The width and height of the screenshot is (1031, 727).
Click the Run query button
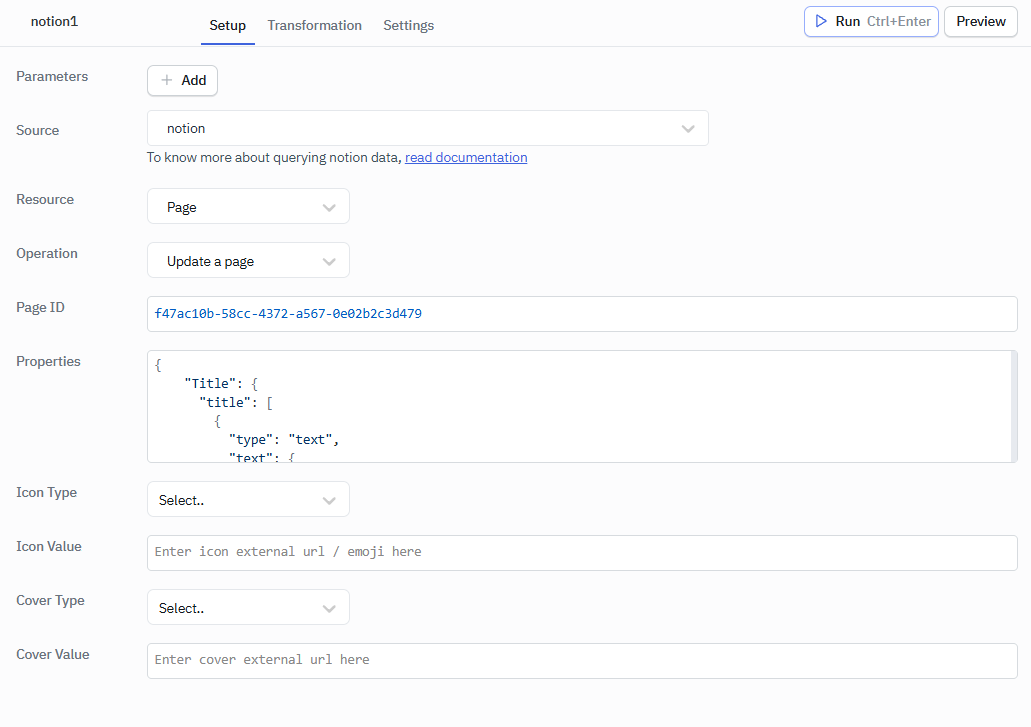[x=871, y=21]
